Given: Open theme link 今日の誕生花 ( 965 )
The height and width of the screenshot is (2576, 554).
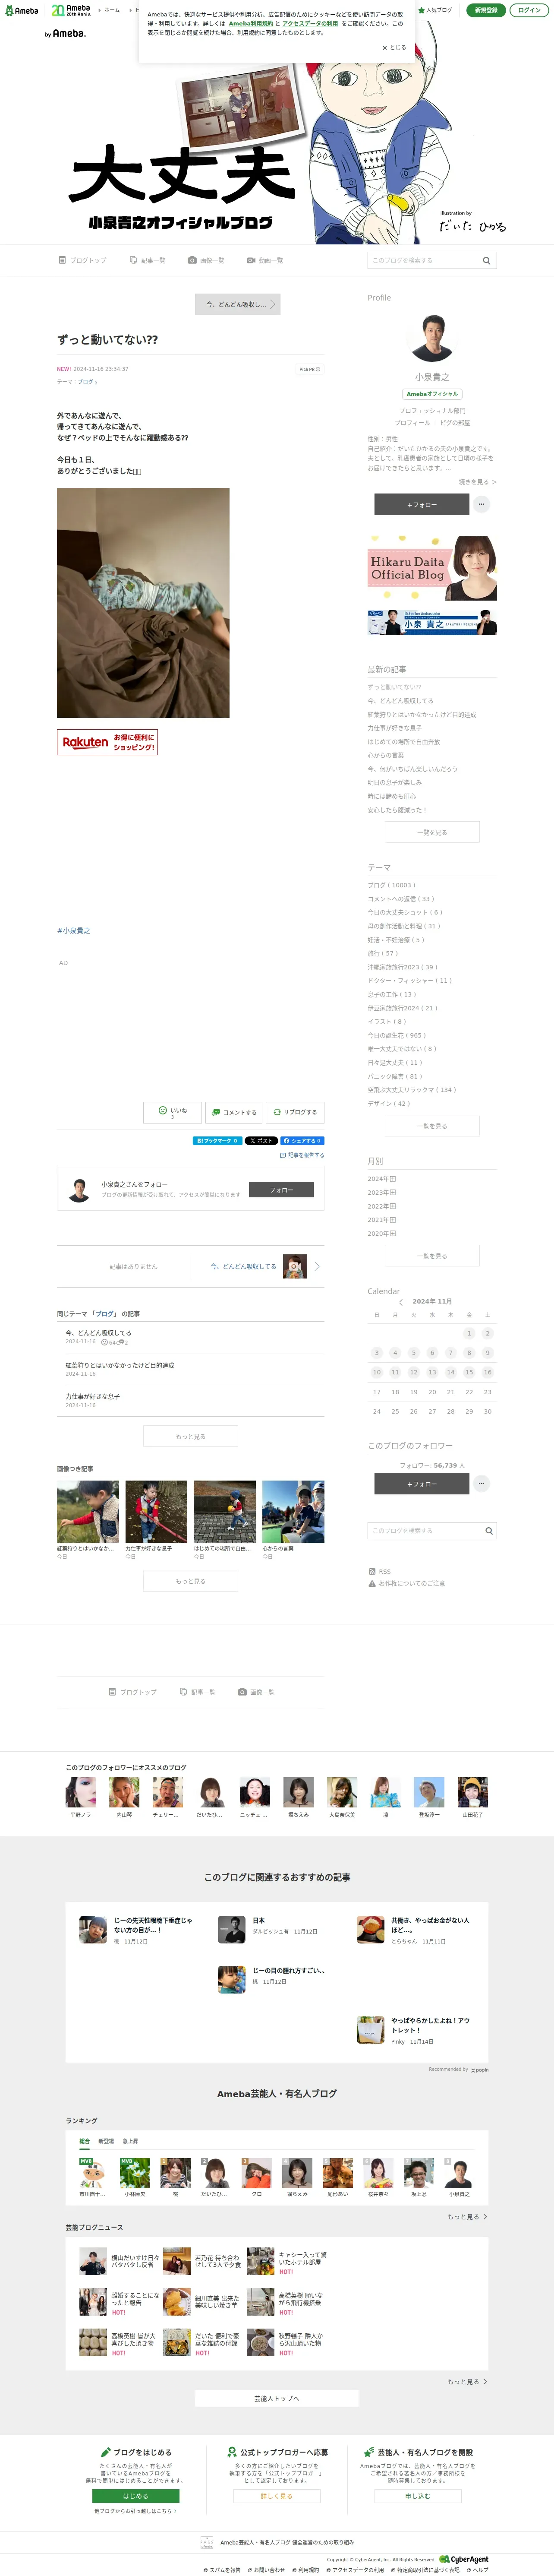Looking at the screenshot, I should click(x=396, y=1035).
